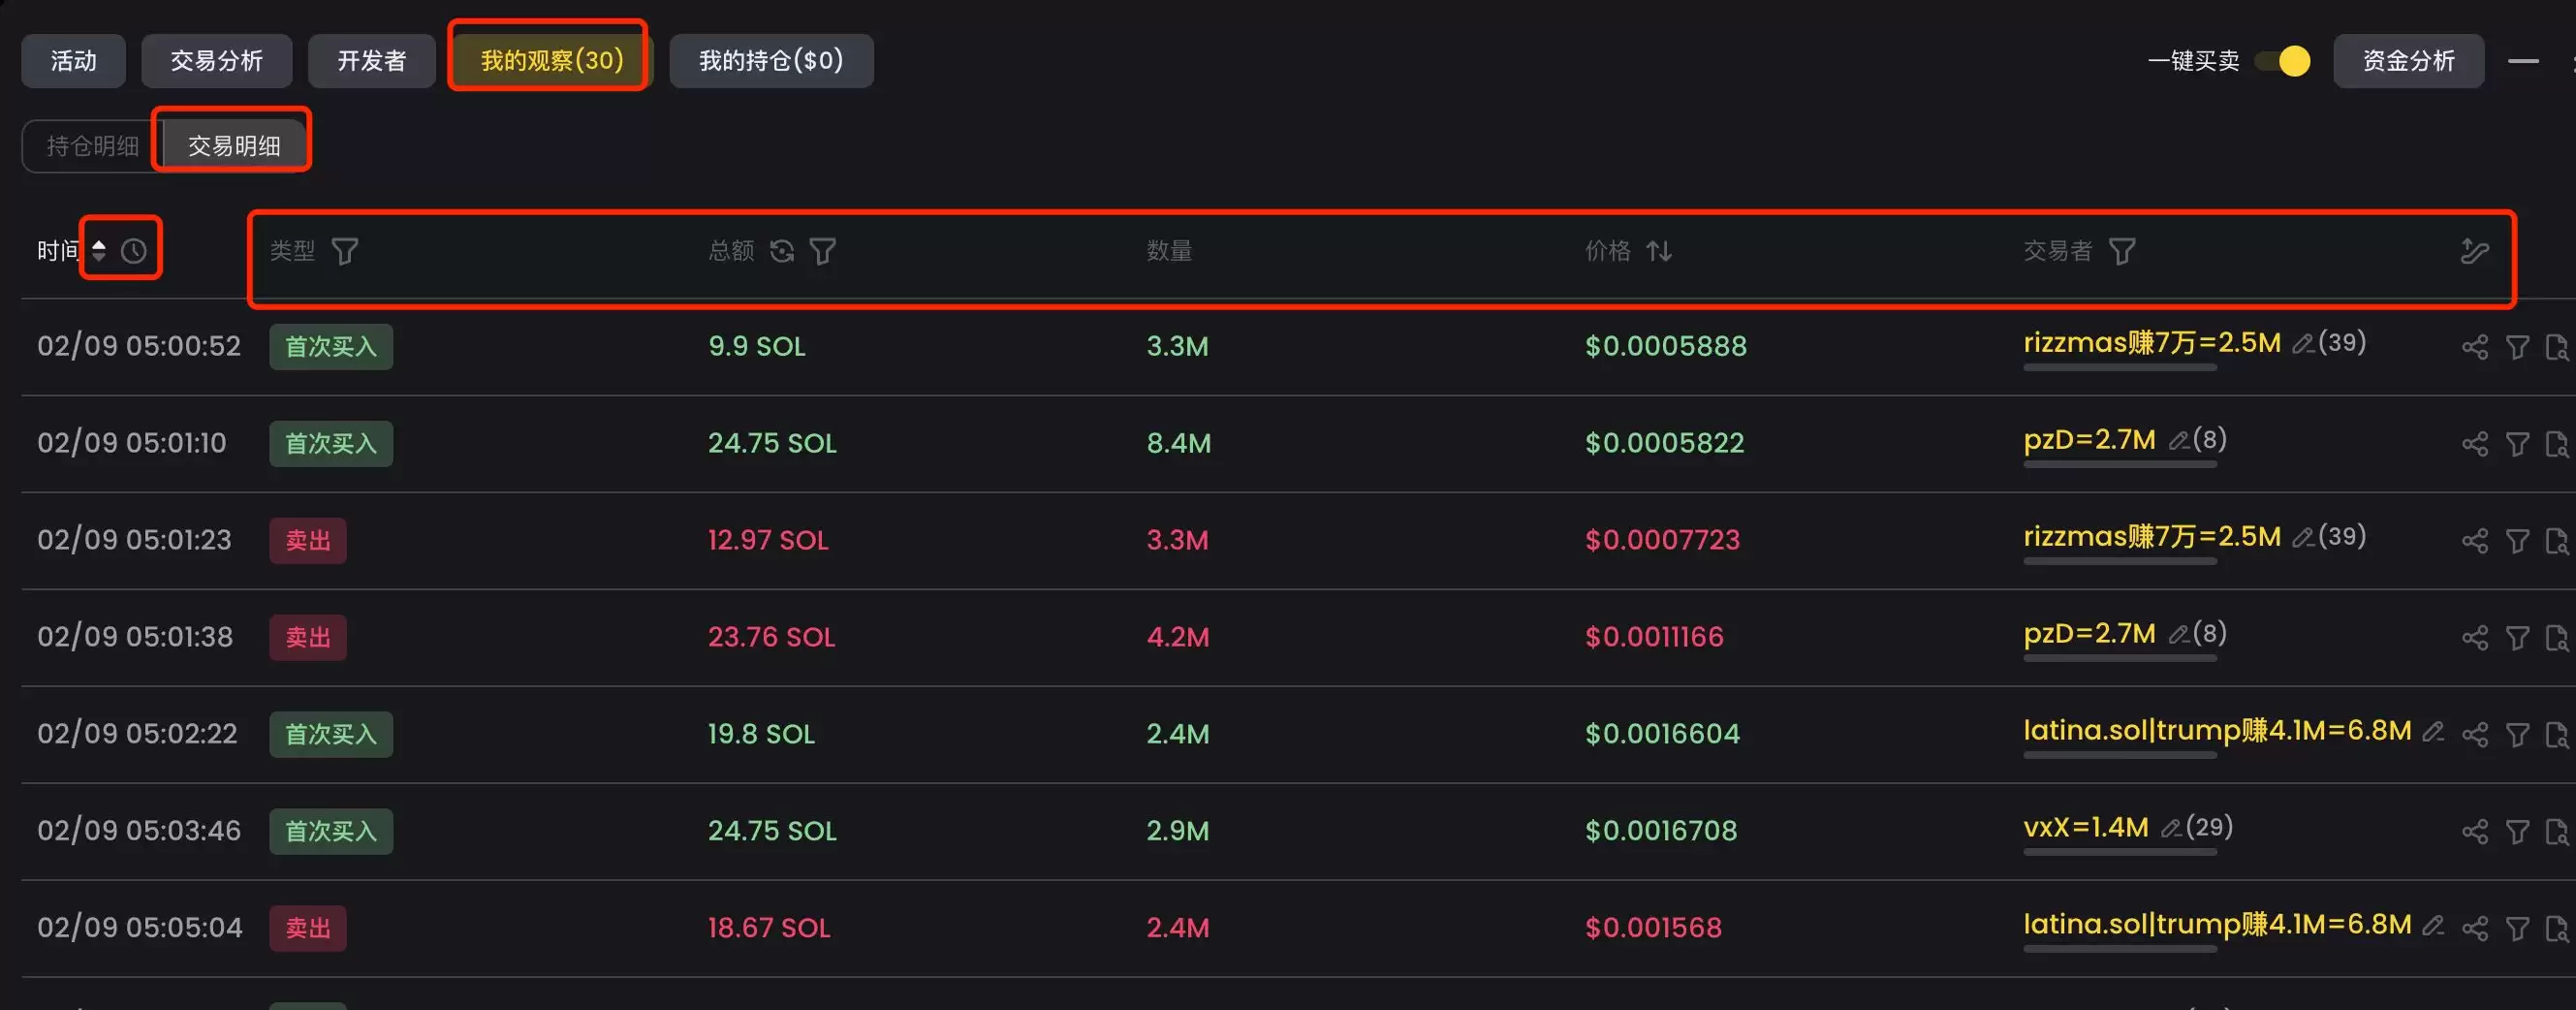Click funnel icon on the 05:03:46 row
This screenshot has height=1010, width=2576.
(2517, 832)
